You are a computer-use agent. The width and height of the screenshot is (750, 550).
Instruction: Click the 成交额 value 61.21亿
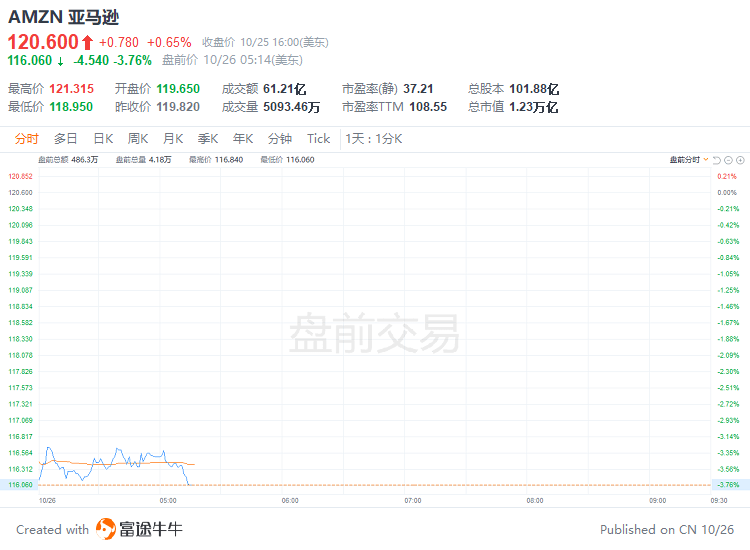click(x=285, y=89)
